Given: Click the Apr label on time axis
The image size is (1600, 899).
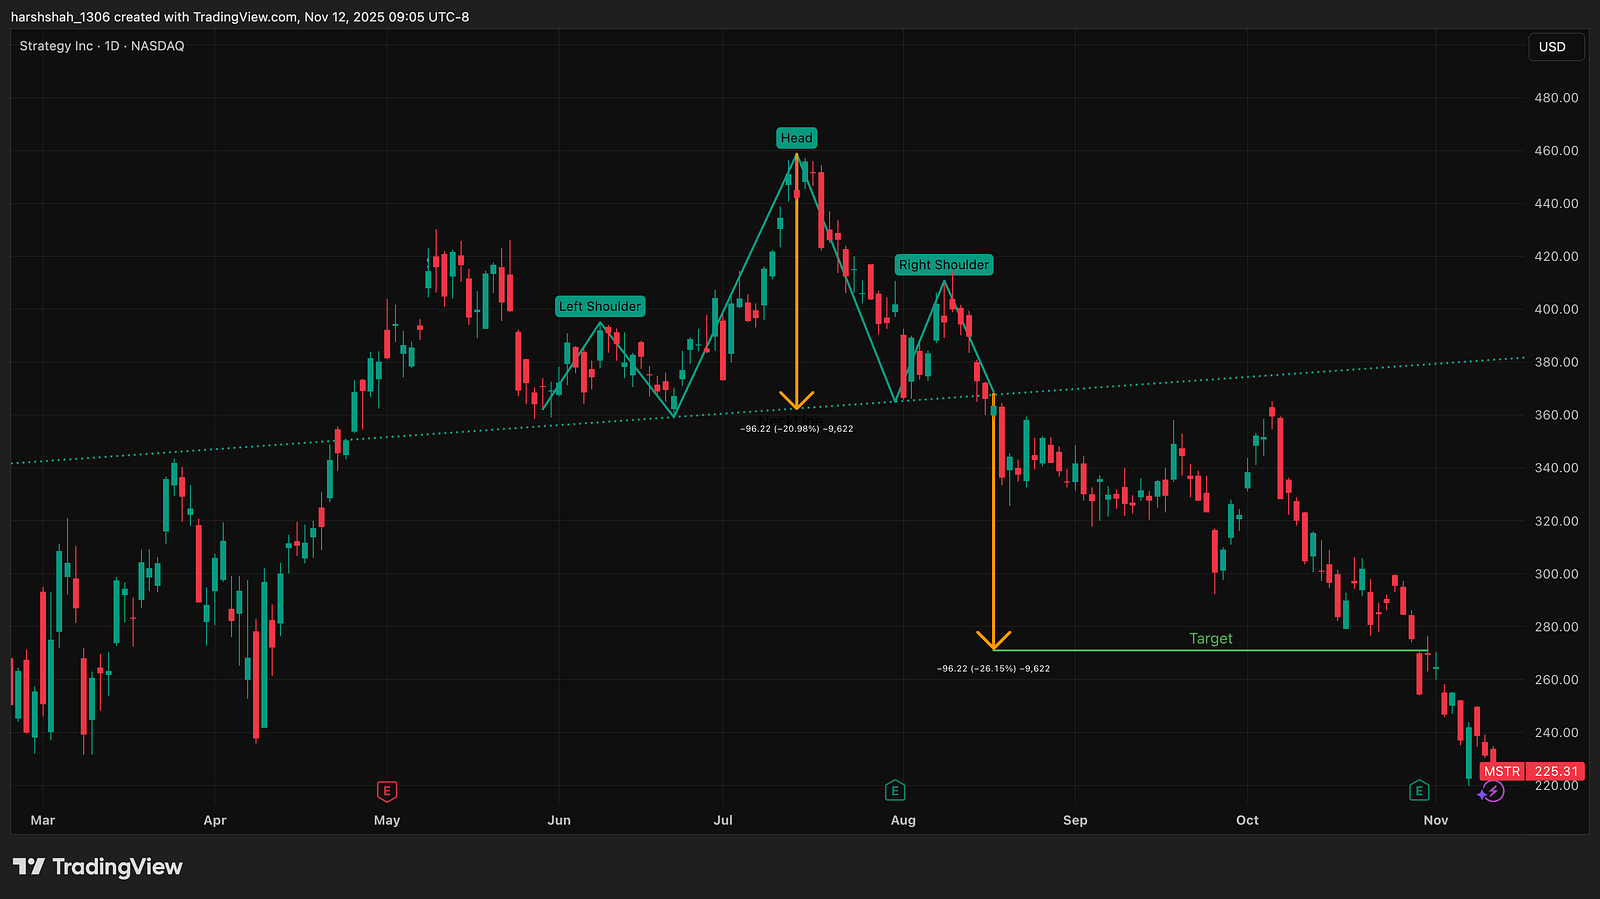Looking at the screenshot, I should pos(215,821).
